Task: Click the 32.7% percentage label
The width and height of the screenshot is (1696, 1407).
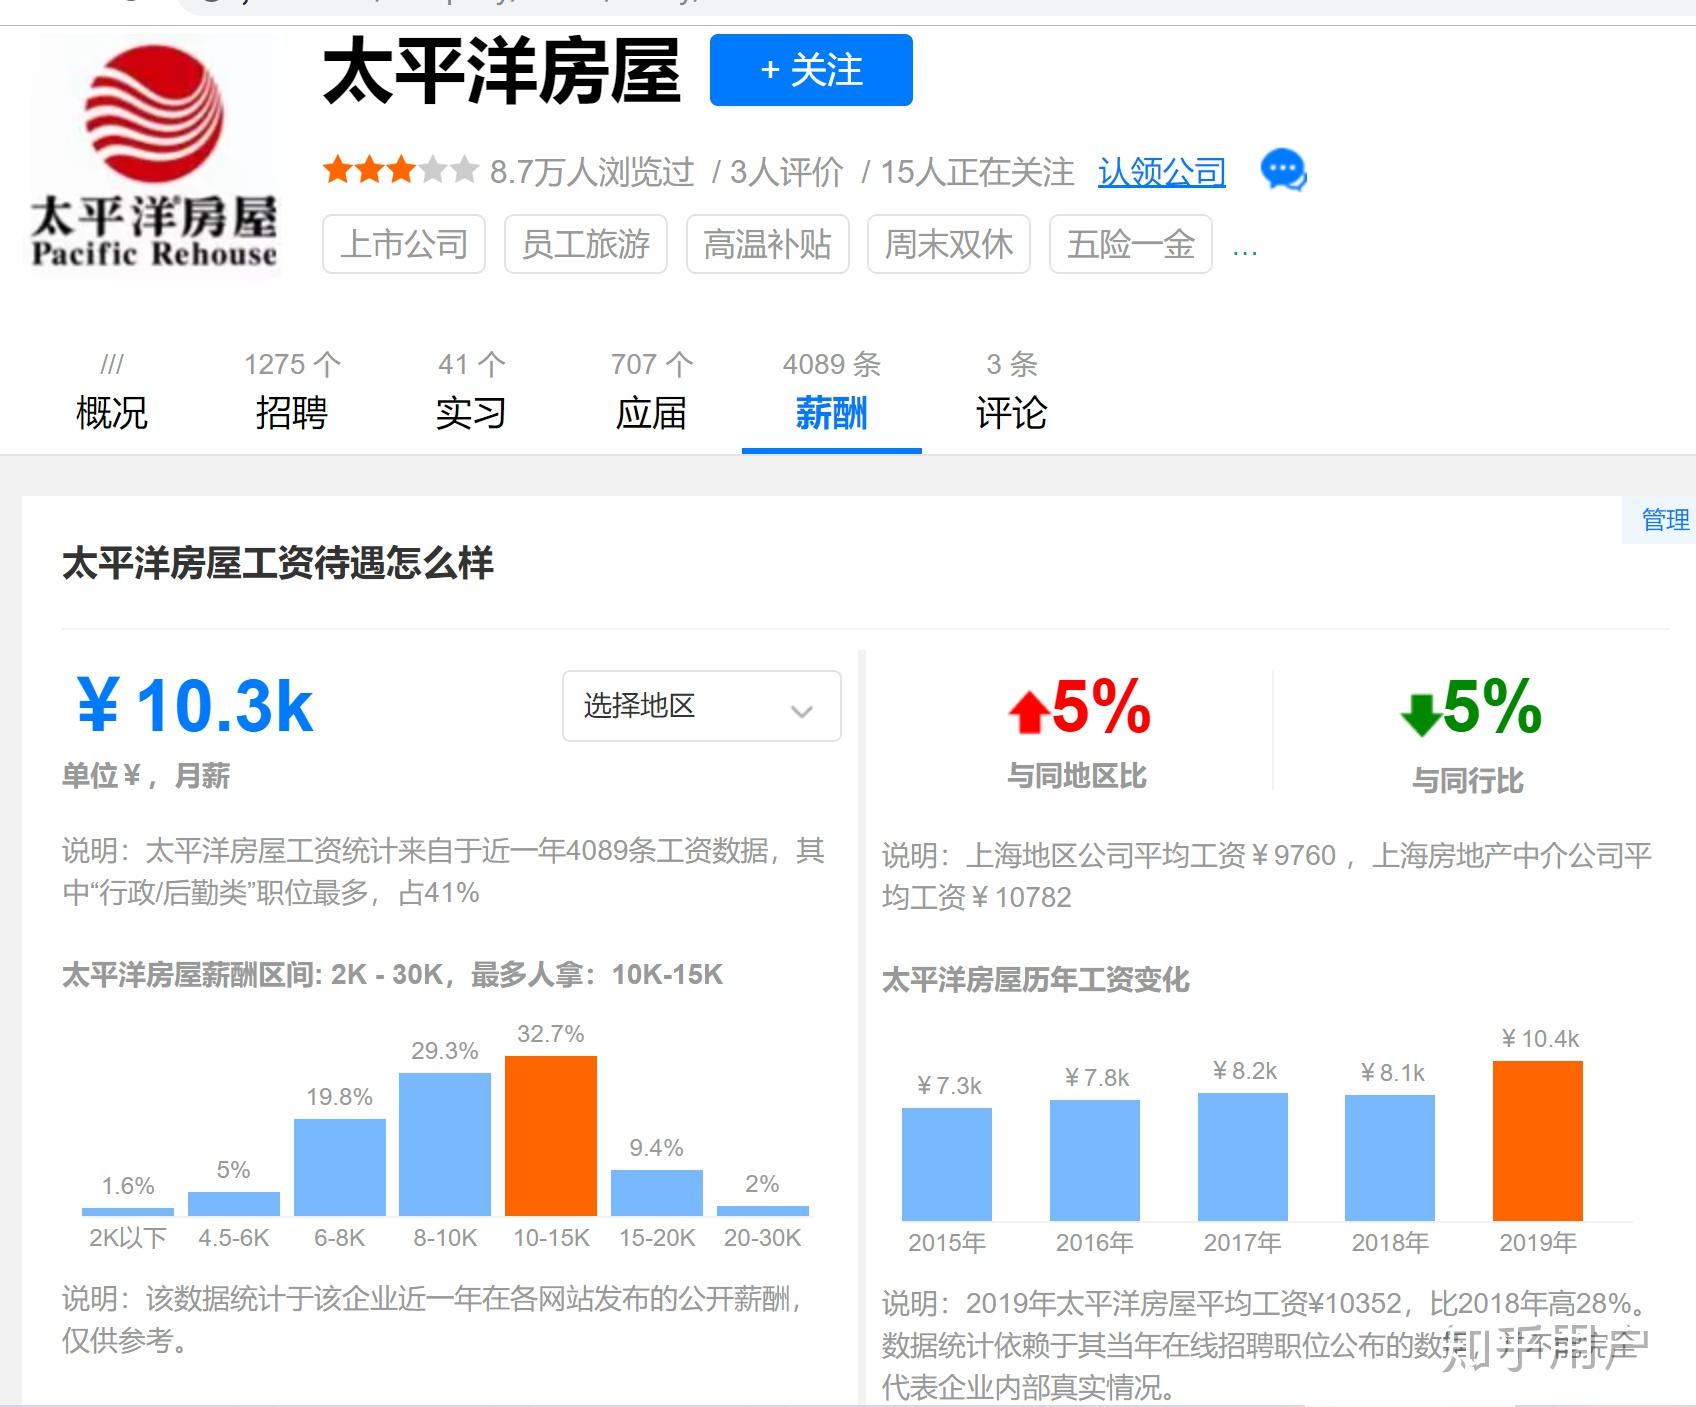Action: 551,1034
